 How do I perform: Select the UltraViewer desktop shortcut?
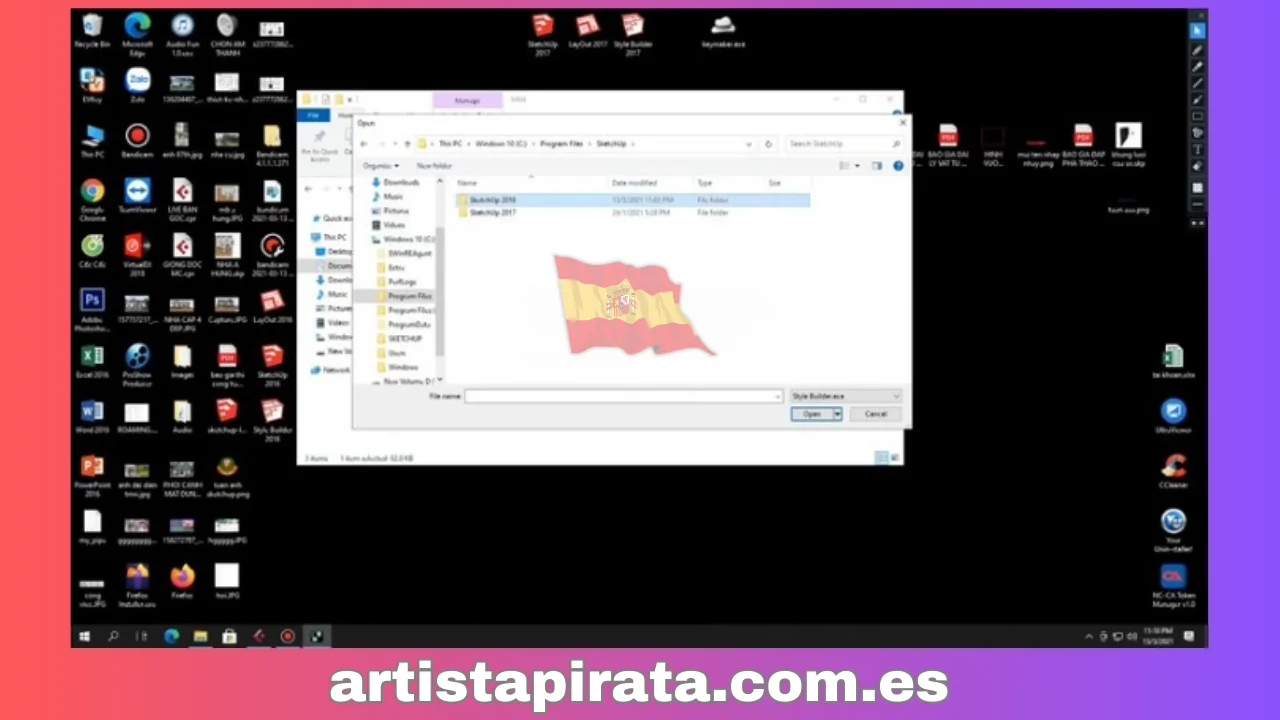(1173, 415)
